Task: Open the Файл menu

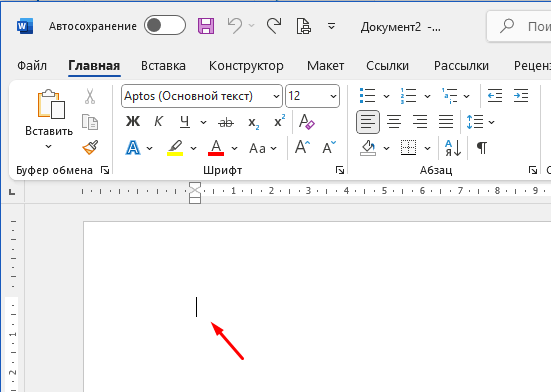Action: (x=32, y=66)
